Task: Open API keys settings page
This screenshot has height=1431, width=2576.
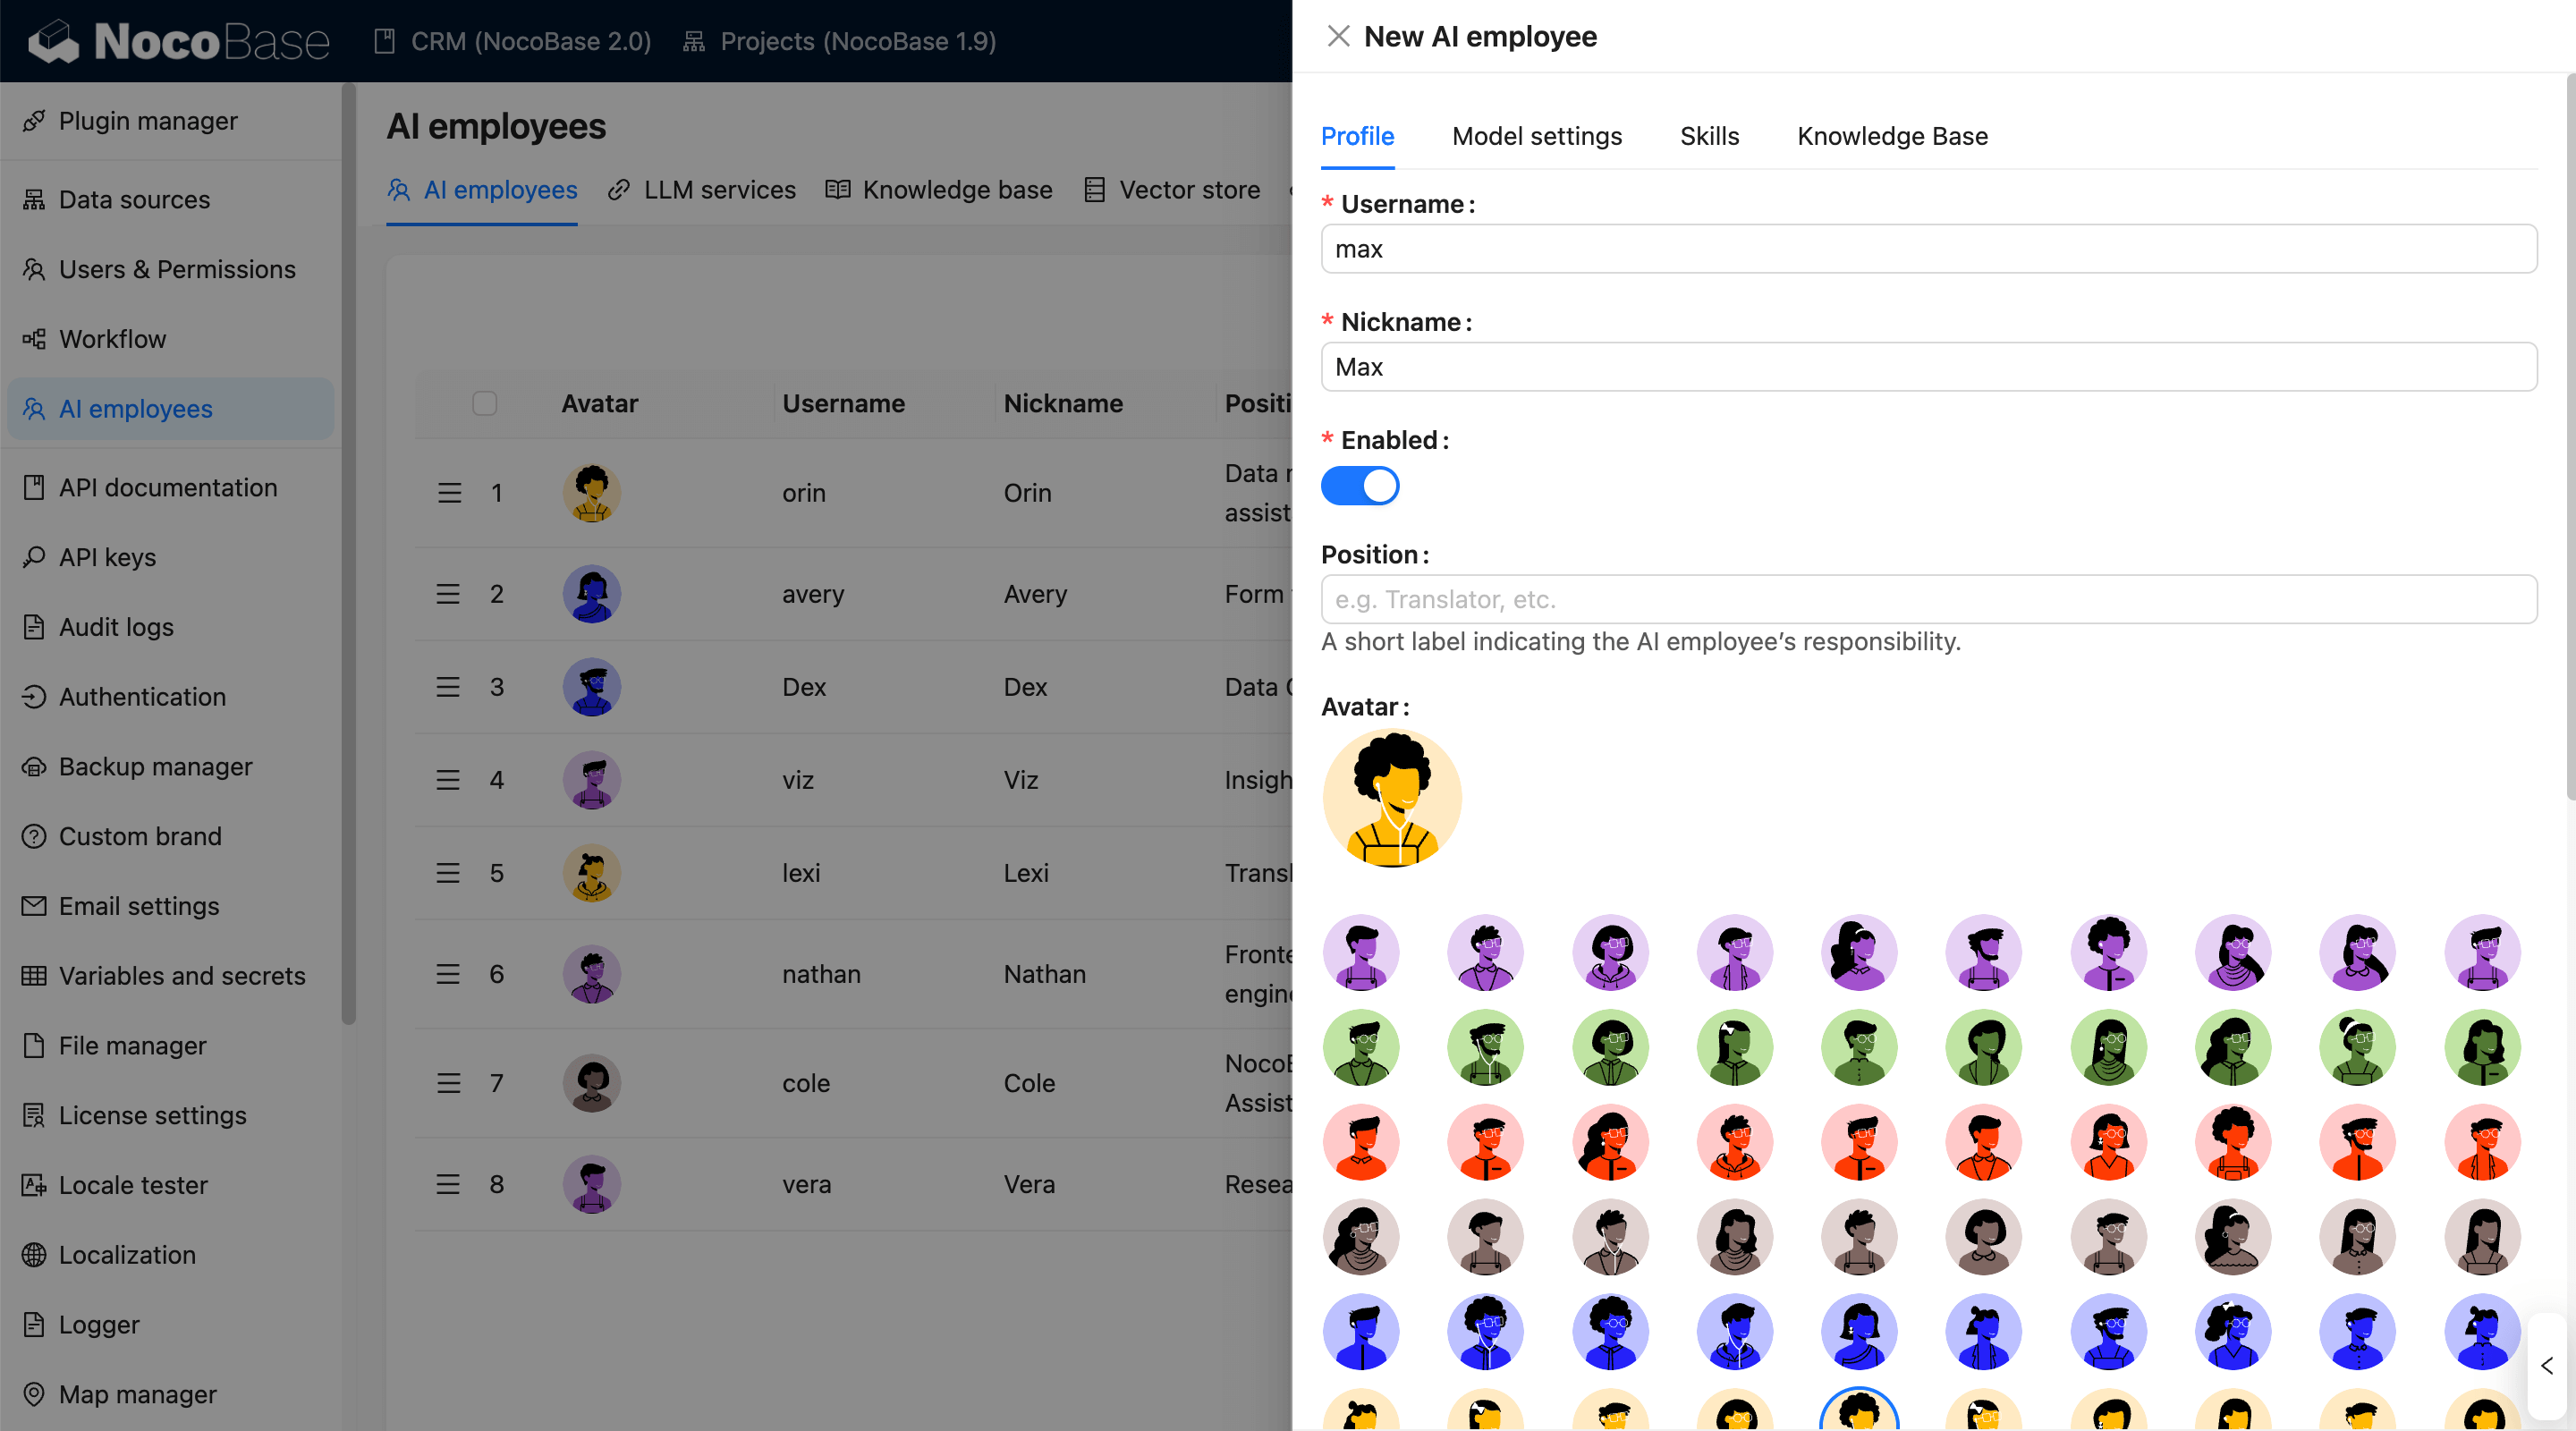Action: point(107,557)
